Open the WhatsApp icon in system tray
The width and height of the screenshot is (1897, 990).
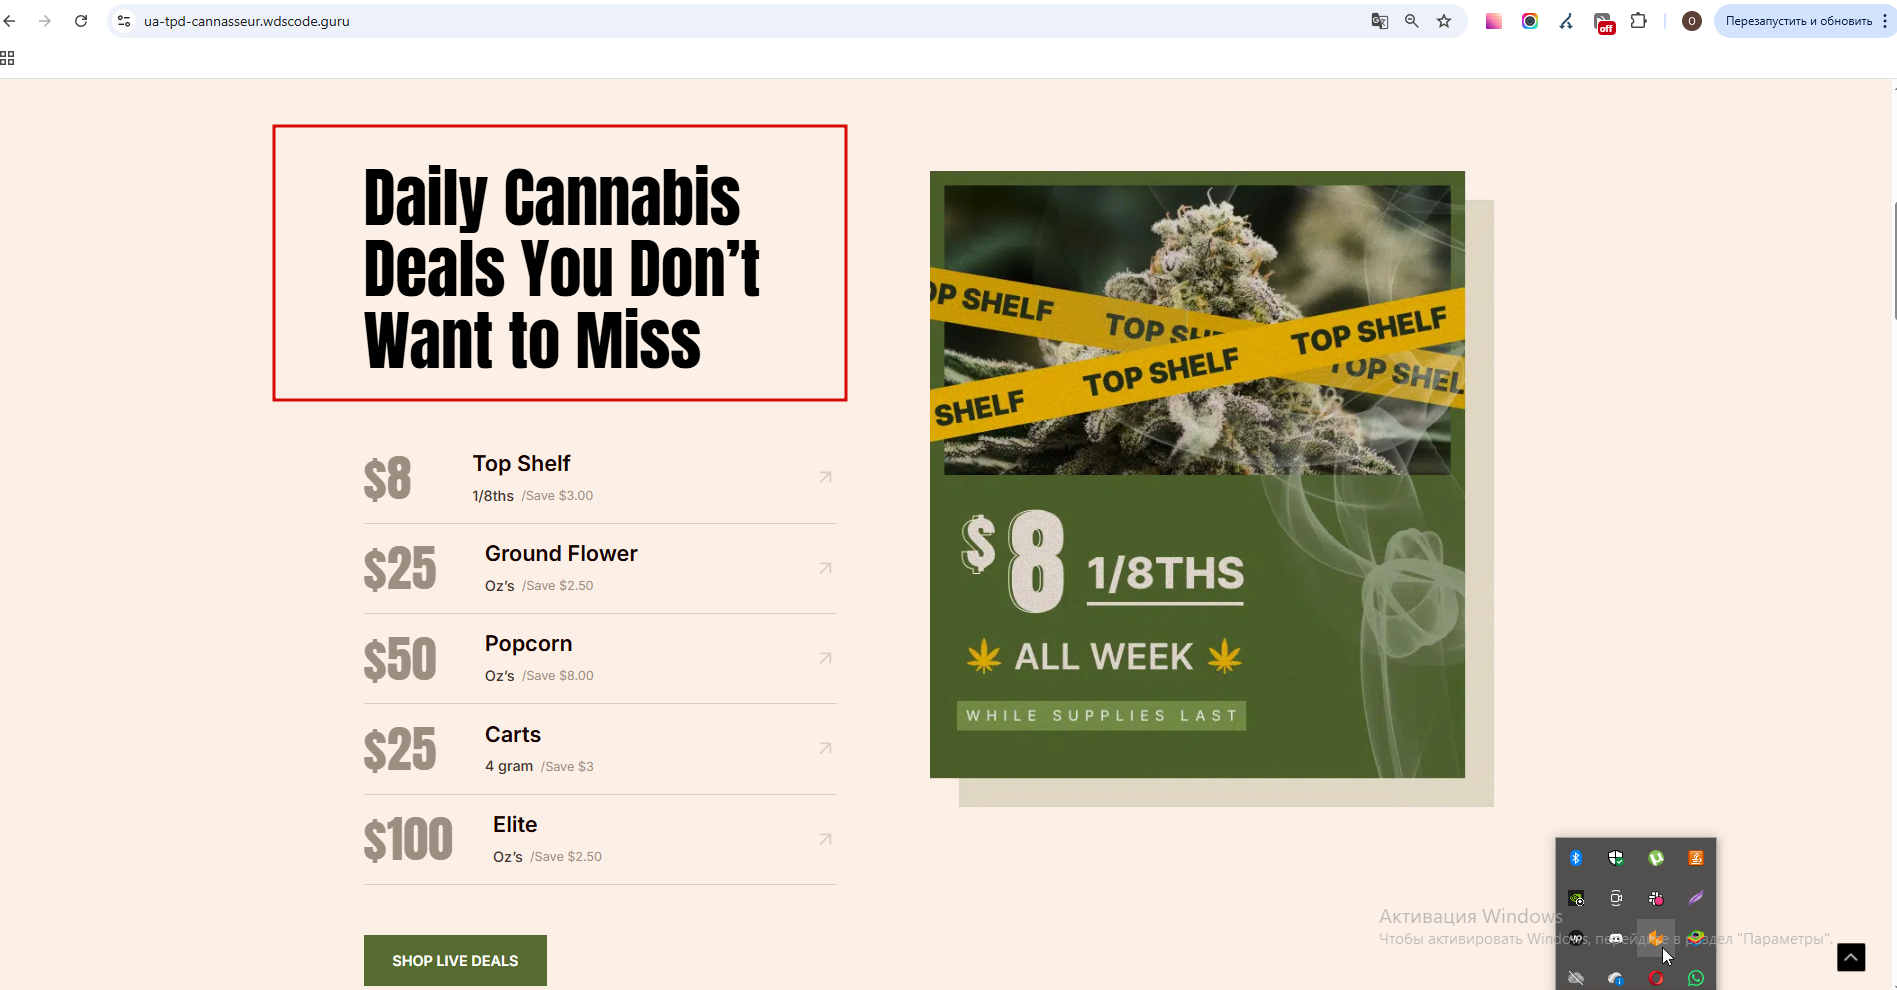point(1696,978)
